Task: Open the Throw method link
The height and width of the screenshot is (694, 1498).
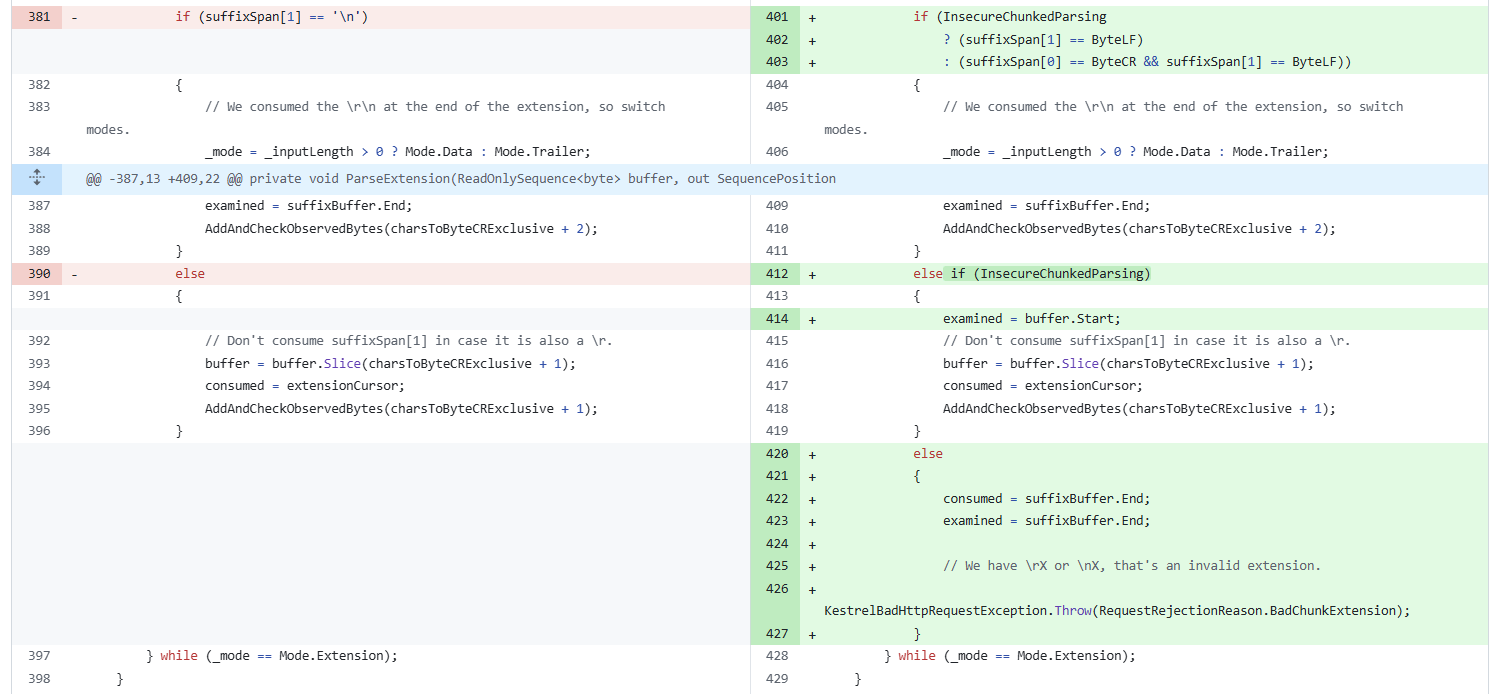Action: (1071, 610)
